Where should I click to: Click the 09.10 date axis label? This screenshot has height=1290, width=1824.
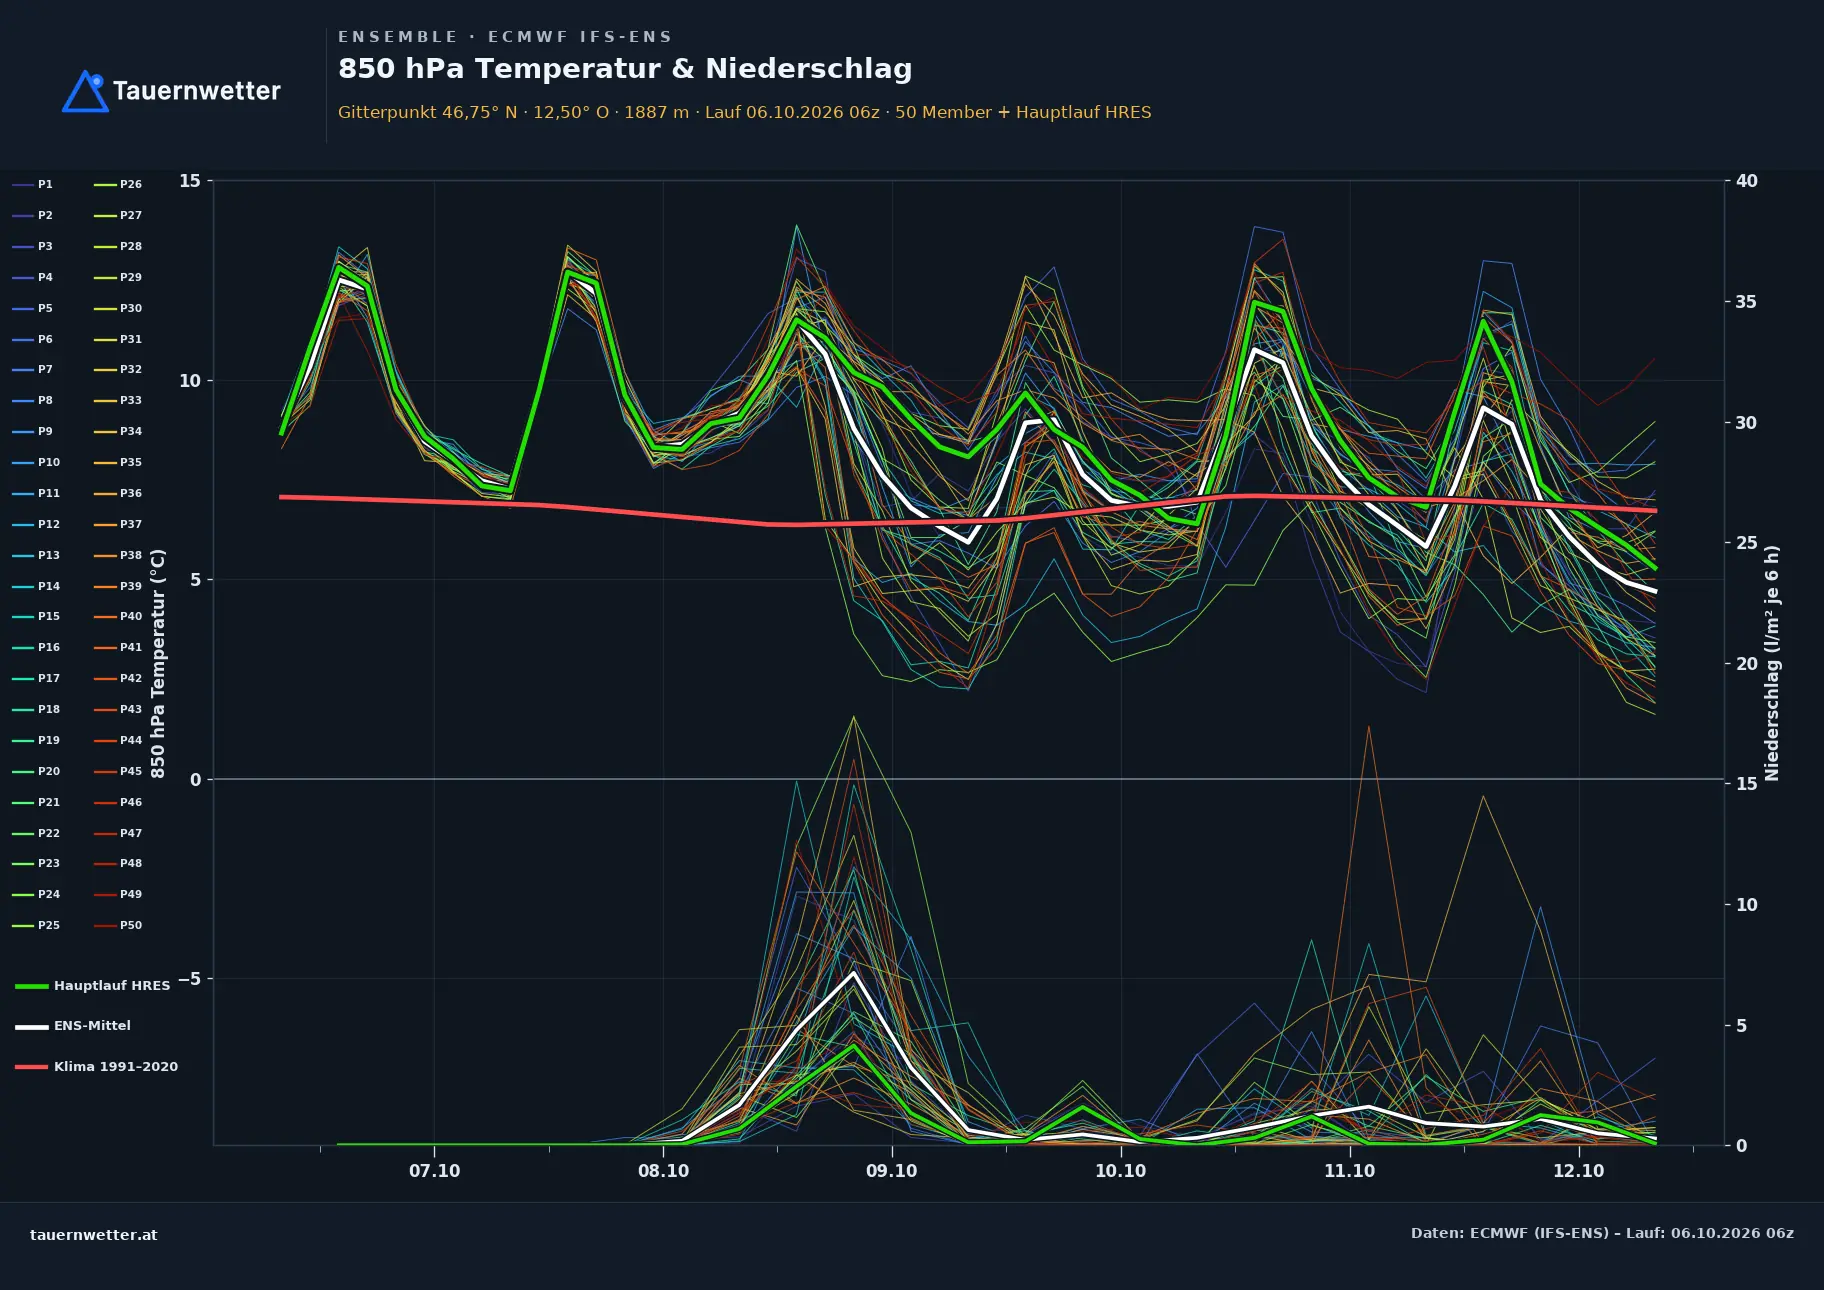click(891, 1171)
